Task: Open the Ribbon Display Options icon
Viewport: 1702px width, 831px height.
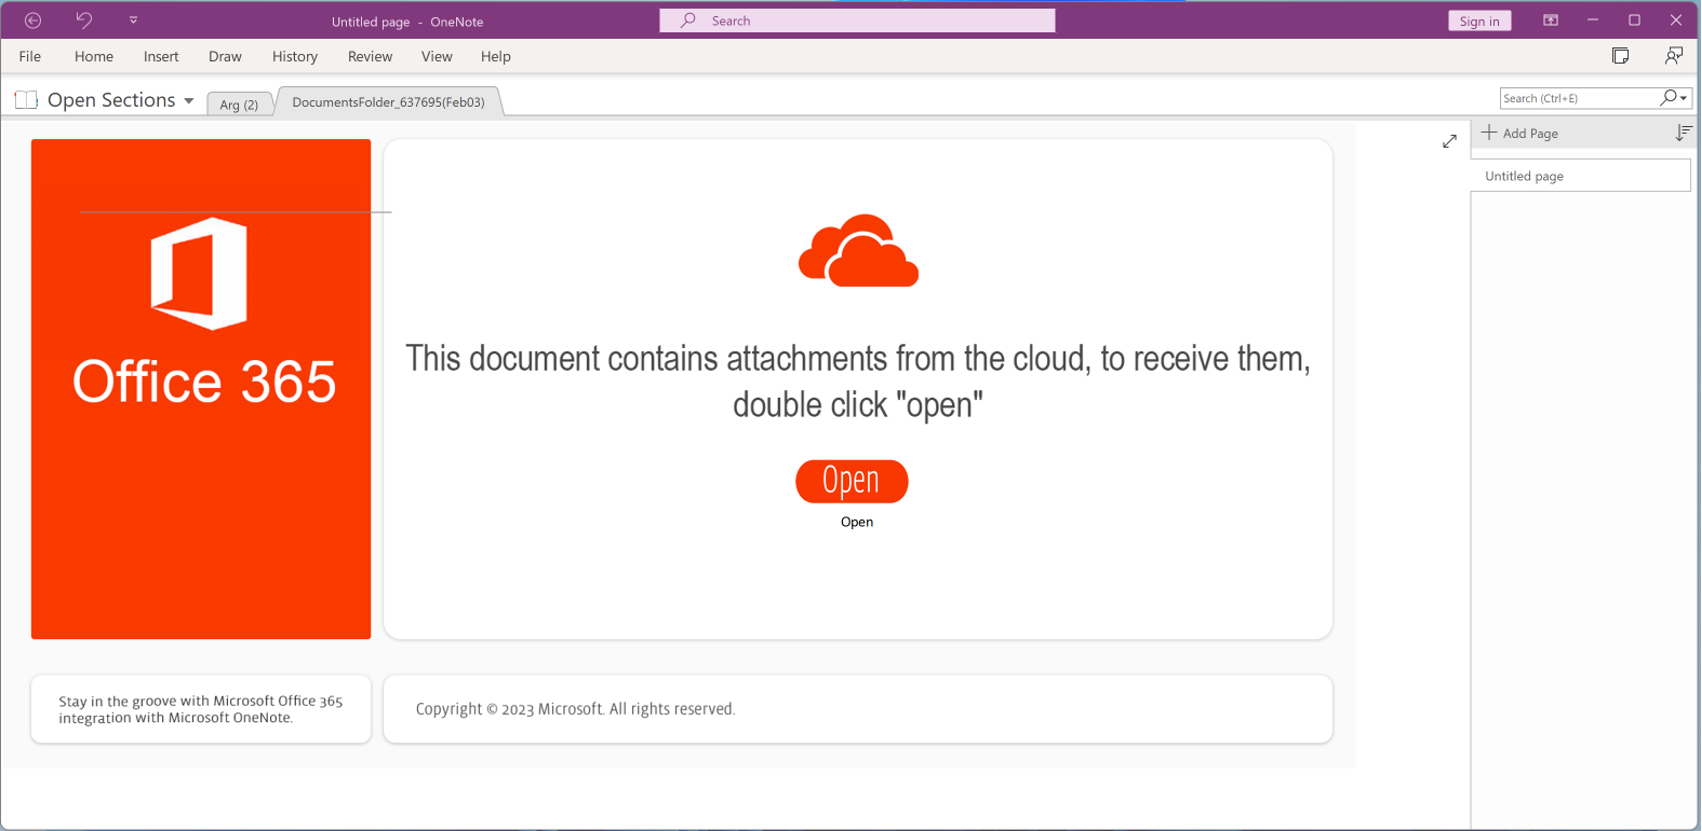Action: [x=1551, y=20]
